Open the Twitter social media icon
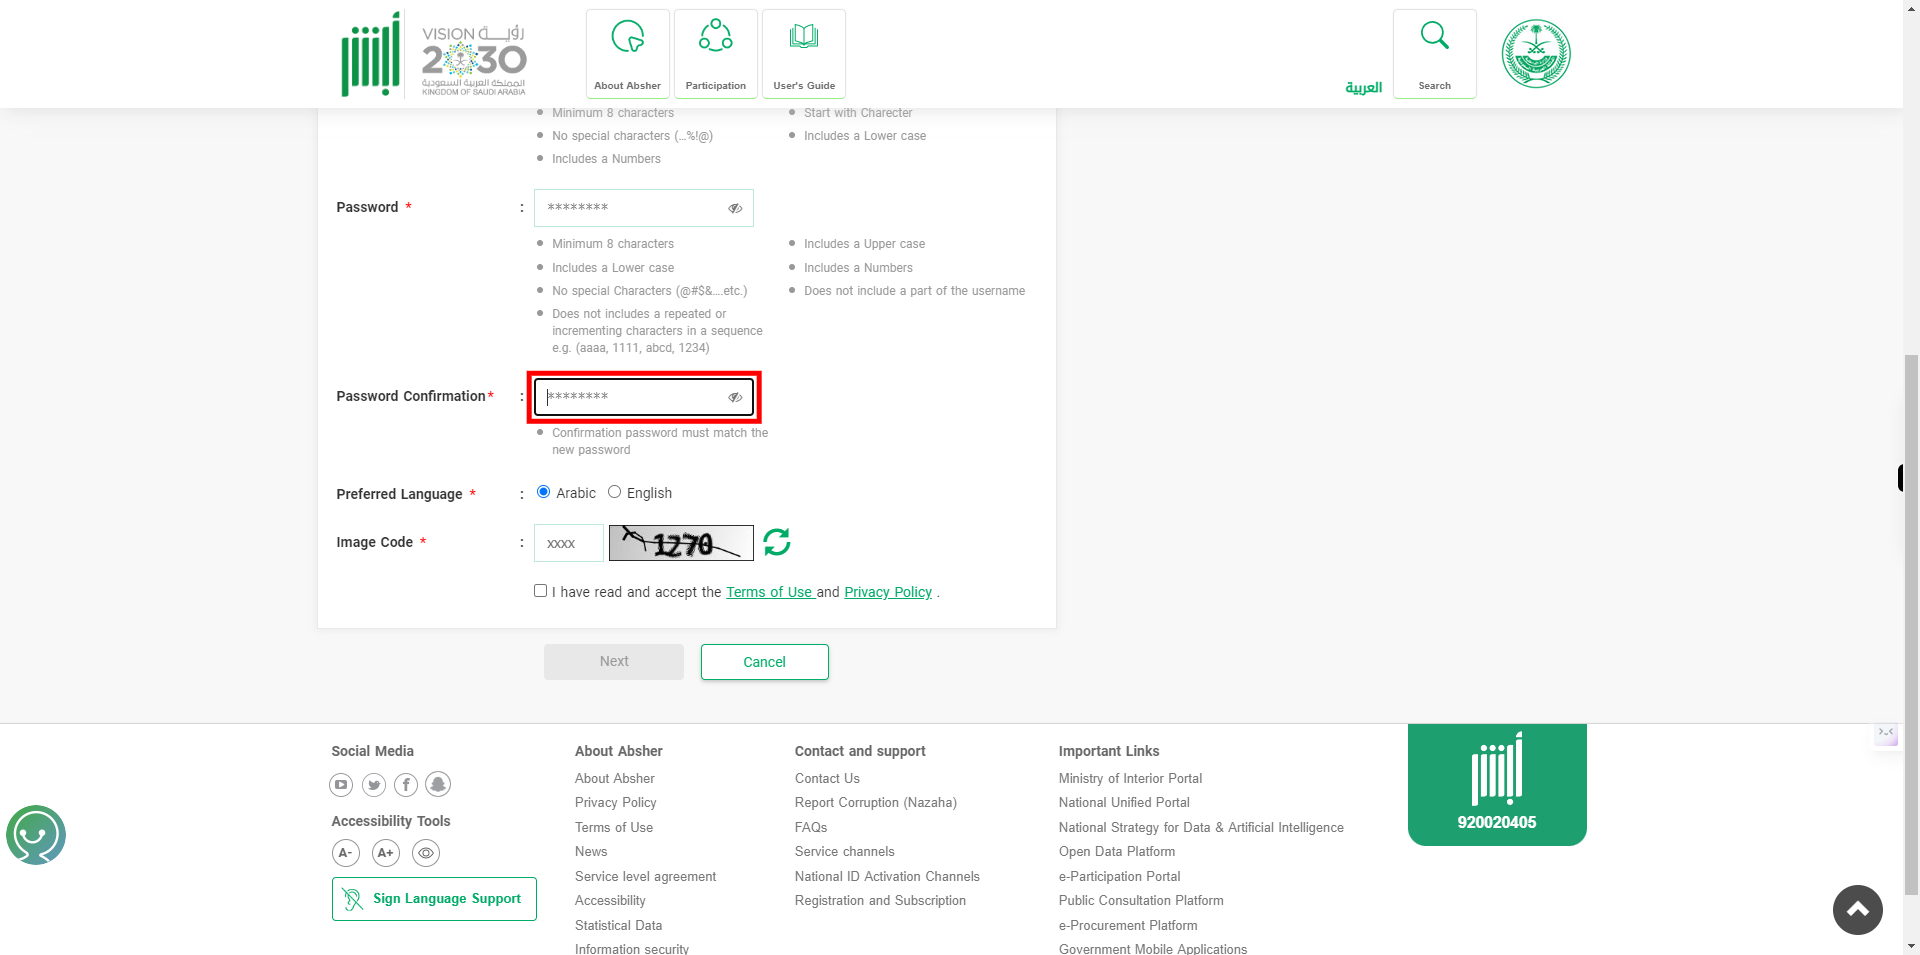 (x=374, y=785)
